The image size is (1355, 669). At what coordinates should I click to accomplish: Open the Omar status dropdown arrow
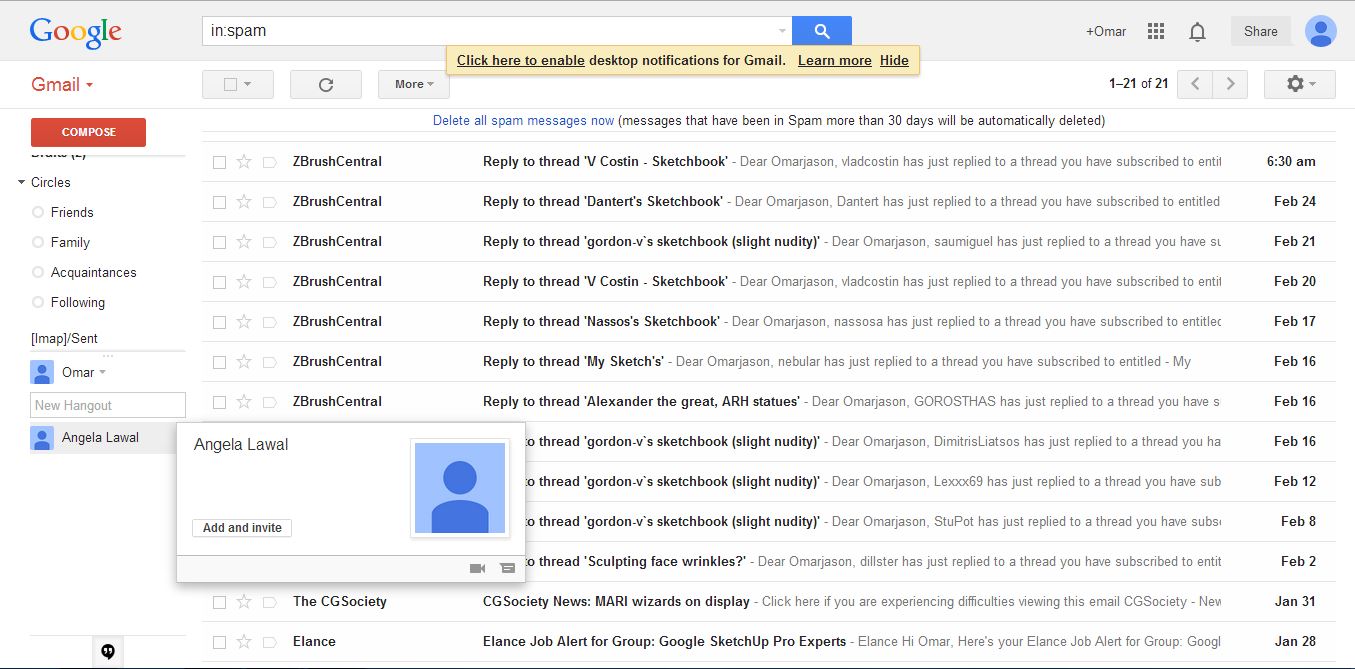click(x=102, y=373)
